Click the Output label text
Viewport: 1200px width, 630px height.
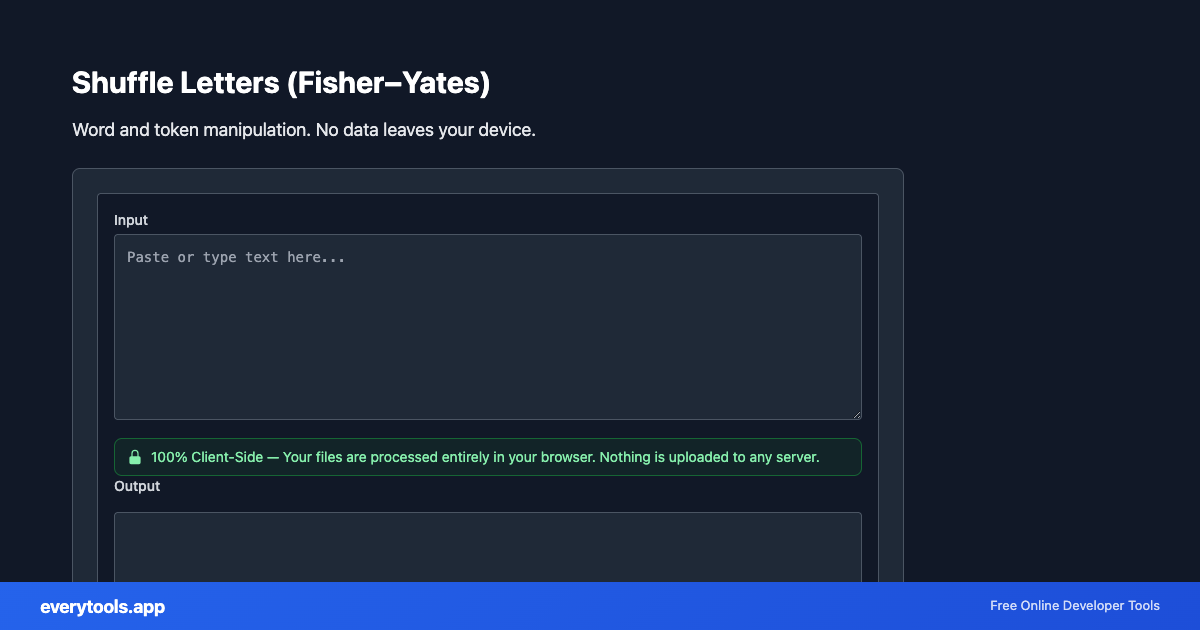click(x=137, y=486)
